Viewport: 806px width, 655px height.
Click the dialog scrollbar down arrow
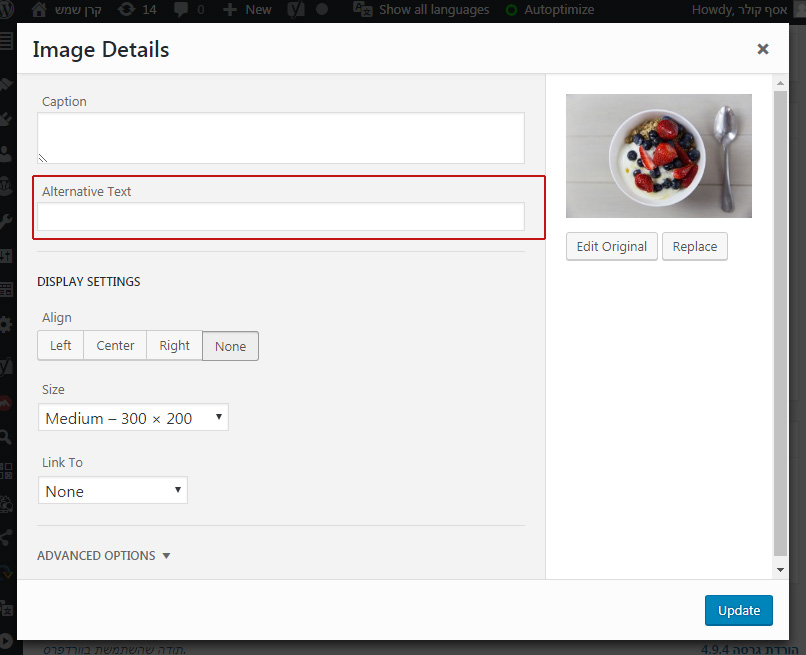[780, 570]
